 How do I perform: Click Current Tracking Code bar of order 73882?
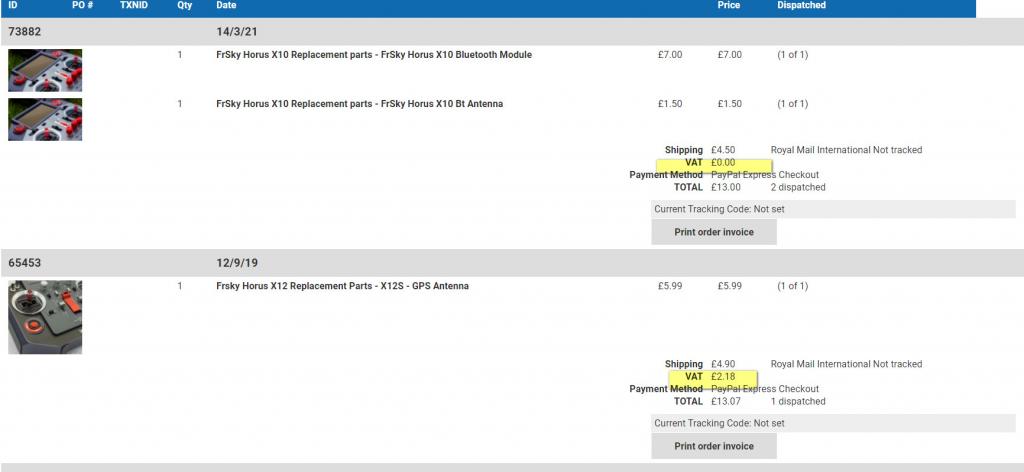(833, 210)
